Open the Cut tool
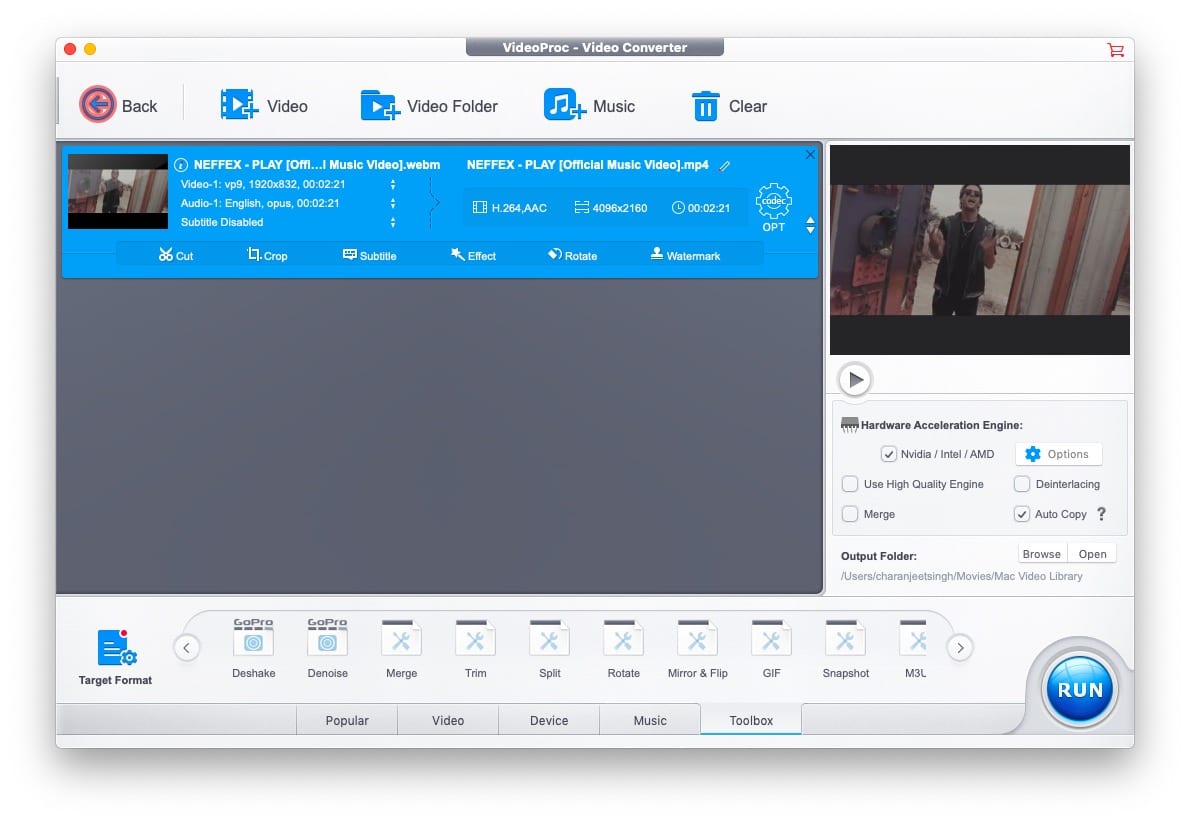This screenshot has height=822, width=1190. (176, 255)
